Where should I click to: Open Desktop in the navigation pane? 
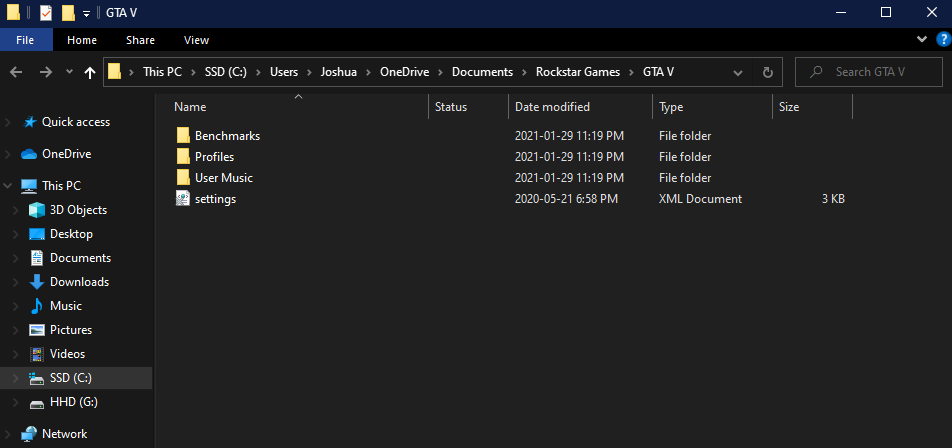(x=71, y=234)
